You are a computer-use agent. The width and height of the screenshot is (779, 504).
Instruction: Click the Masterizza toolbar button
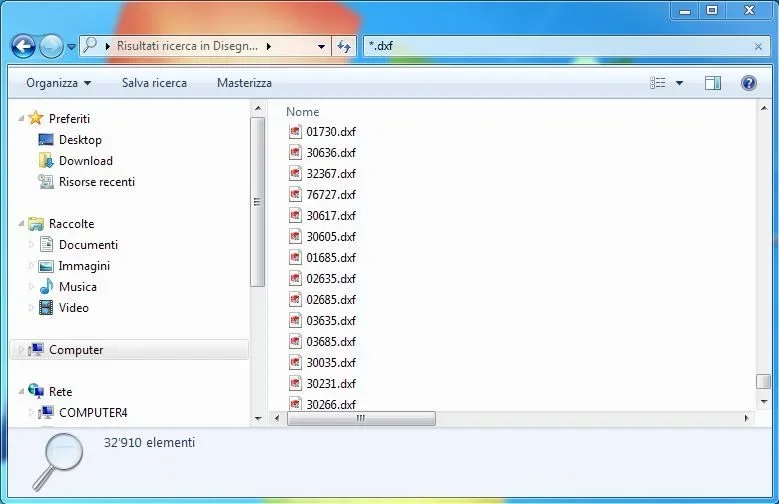coord(244,83)
